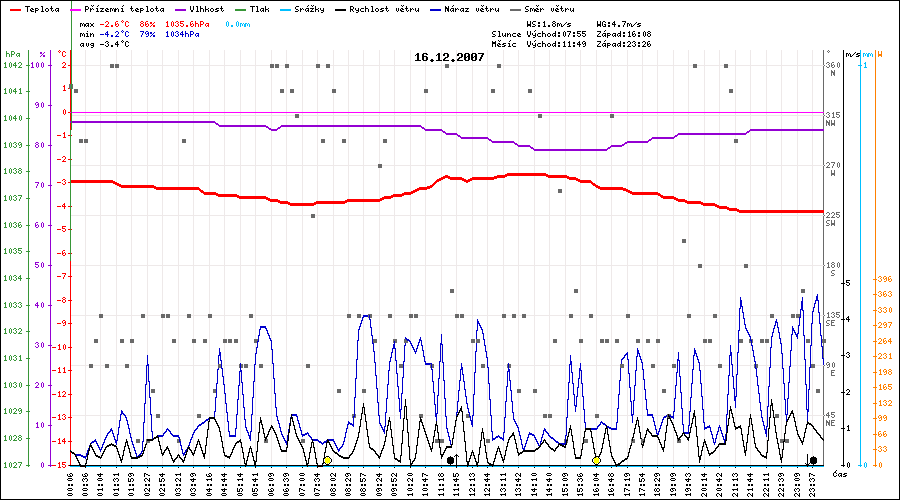Select the Srážky legend label

pyautogui.click(x=309, y=9)
